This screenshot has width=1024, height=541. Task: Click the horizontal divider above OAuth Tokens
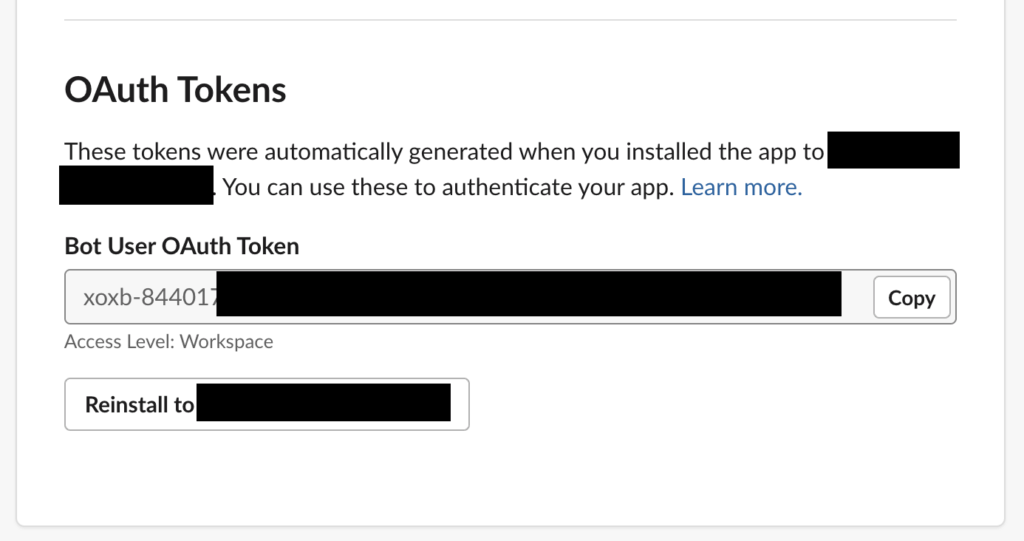click(510, 20)
